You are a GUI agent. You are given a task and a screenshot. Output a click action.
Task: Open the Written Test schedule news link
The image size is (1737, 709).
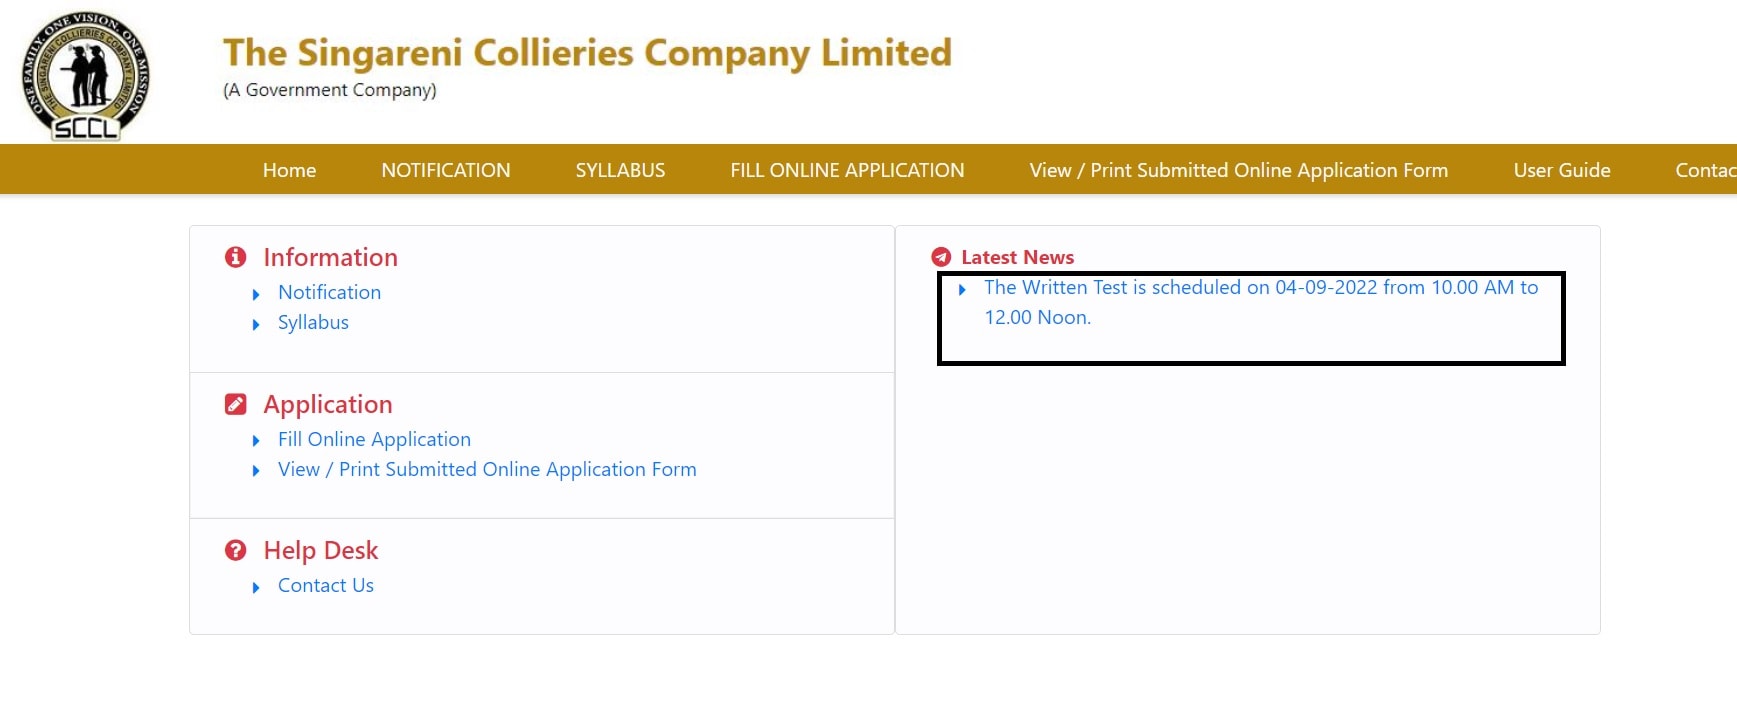(1260, 288)
